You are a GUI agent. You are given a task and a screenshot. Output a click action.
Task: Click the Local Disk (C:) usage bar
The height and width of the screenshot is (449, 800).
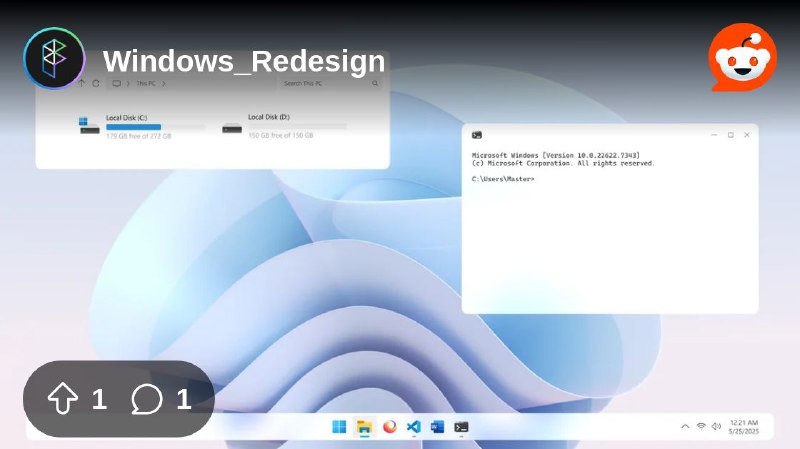156,127
